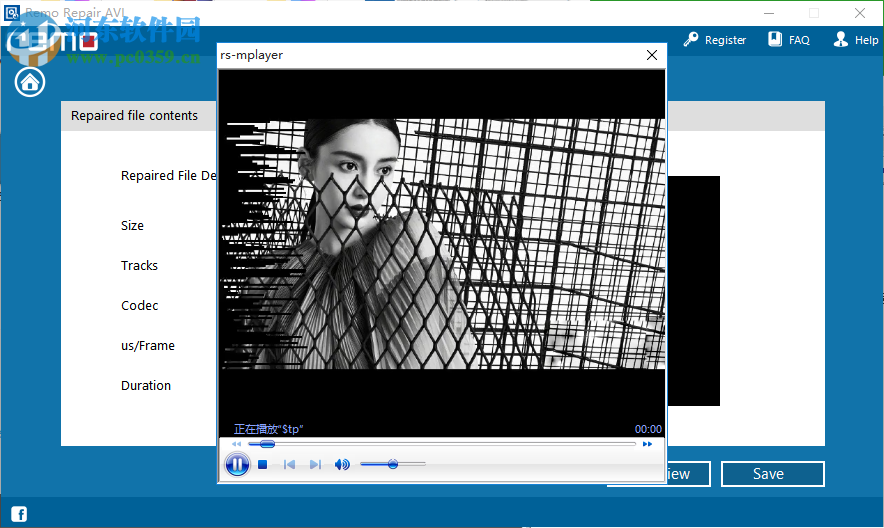The image size is (884, 528).
Task: Open the Help person icon
Action: click(841, 39)
